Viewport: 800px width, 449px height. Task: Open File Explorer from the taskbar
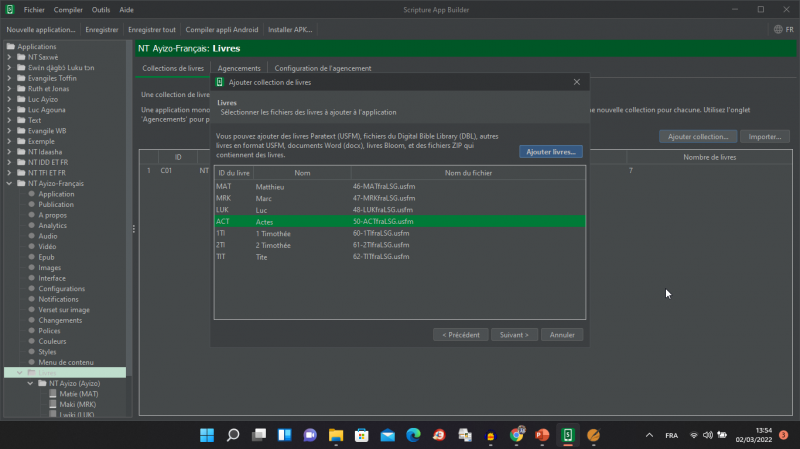tap(336, 435)
